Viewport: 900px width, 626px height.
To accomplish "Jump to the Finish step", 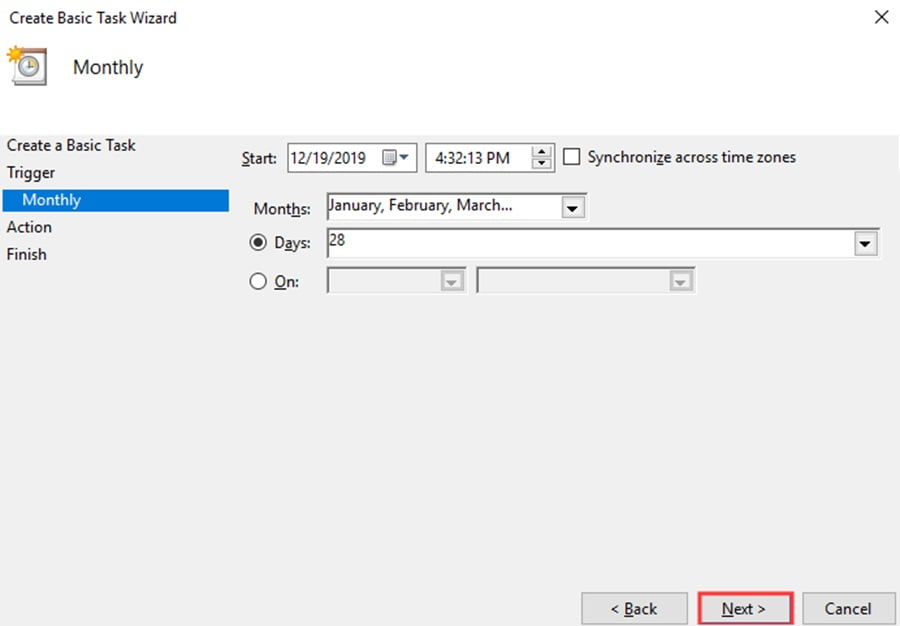I will tap(26, 254).
